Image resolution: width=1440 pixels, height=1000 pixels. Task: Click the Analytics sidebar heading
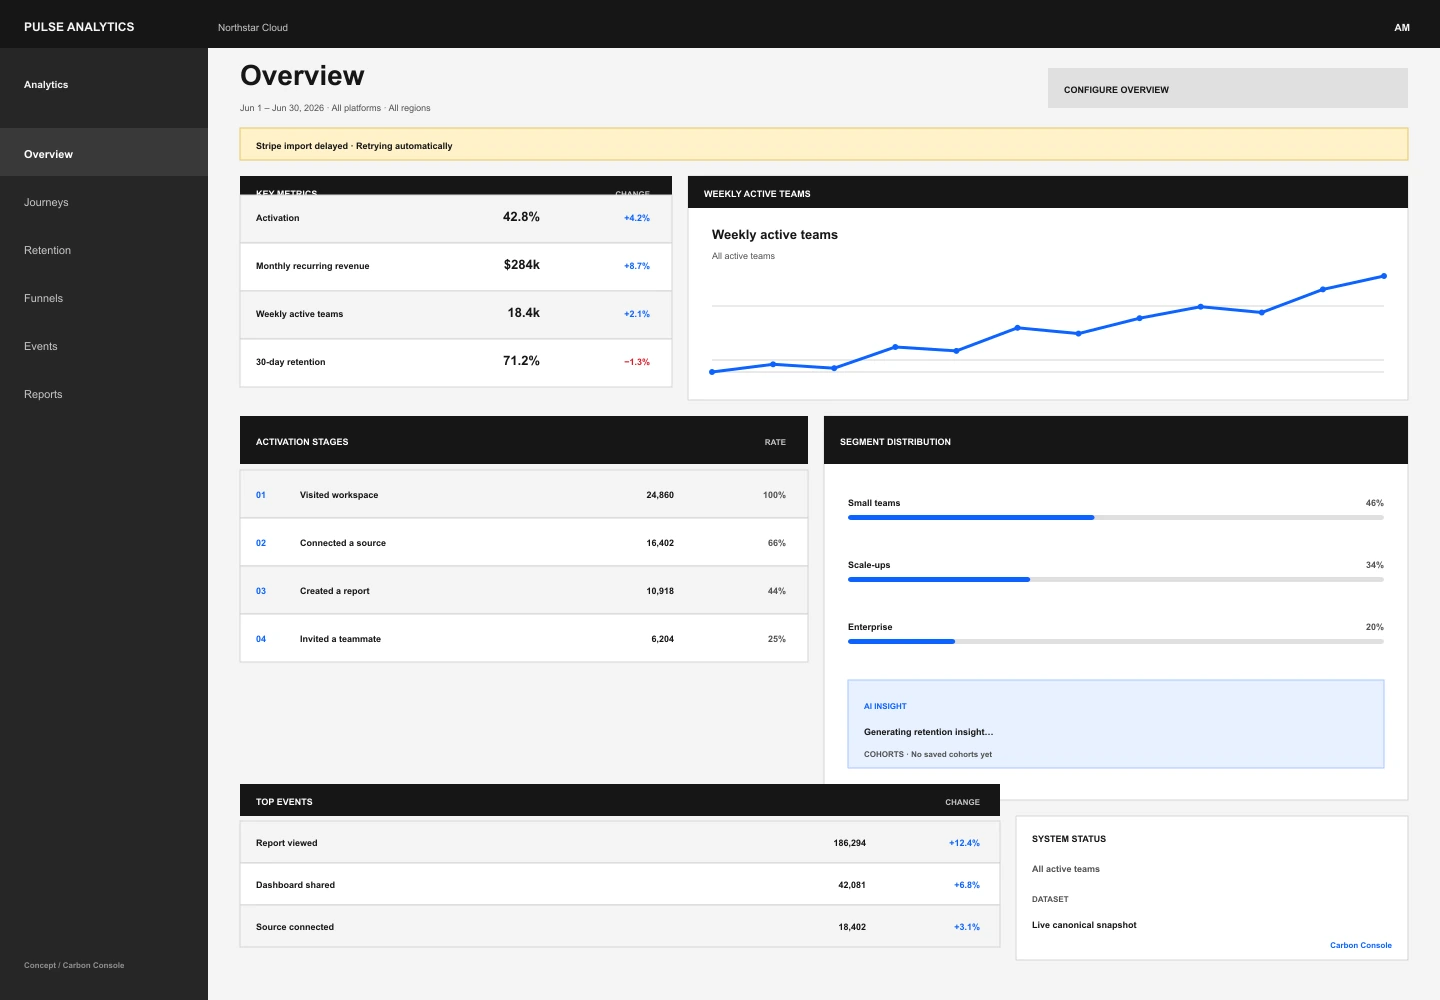46,85
